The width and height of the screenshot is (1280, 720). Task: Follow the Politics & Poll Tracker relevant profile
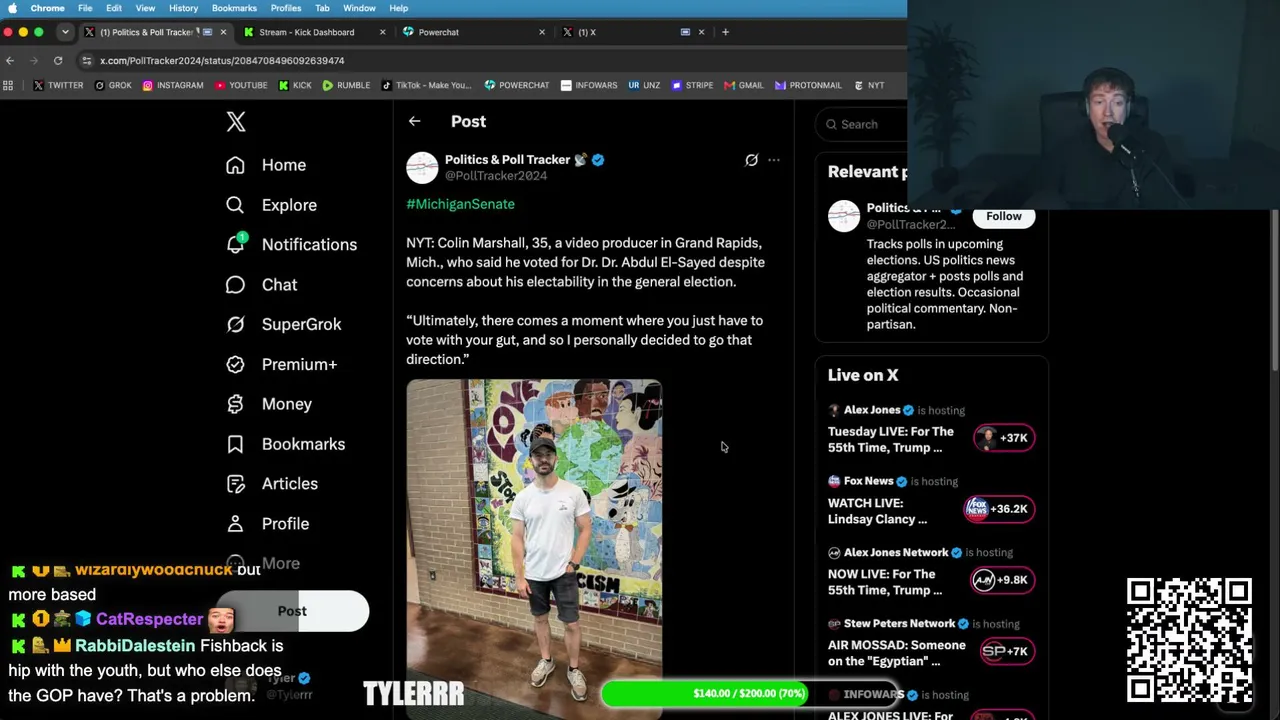click(1004, 216)
